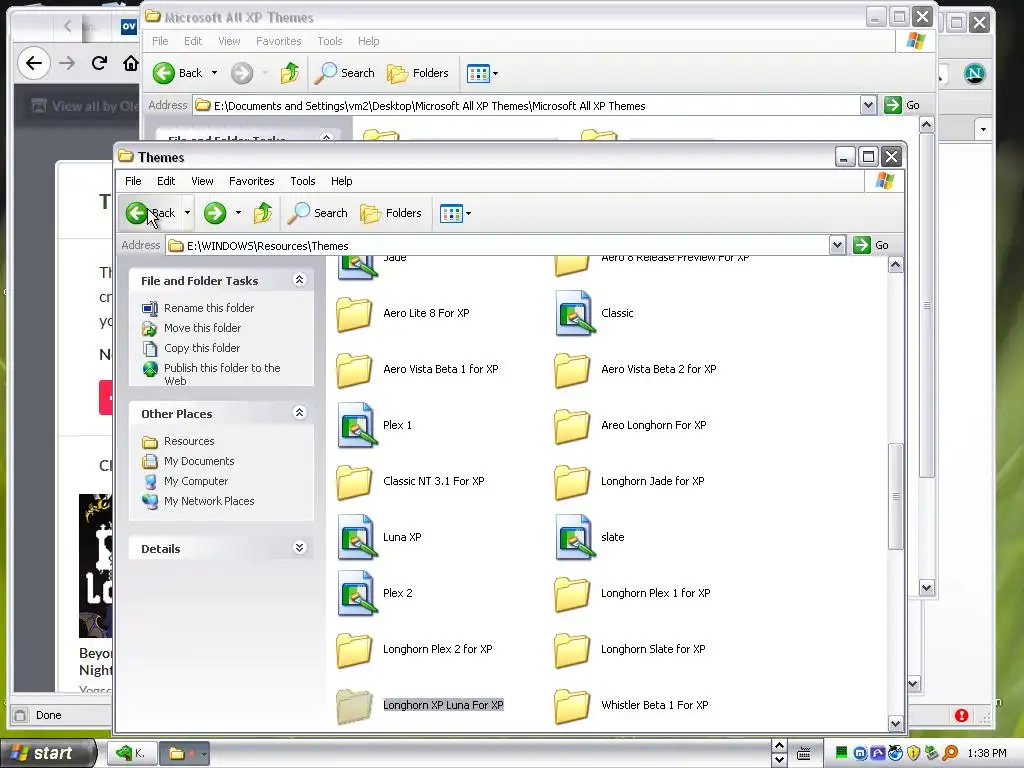
Task: Click Copy this folder
Action: (x=191, y=348)
